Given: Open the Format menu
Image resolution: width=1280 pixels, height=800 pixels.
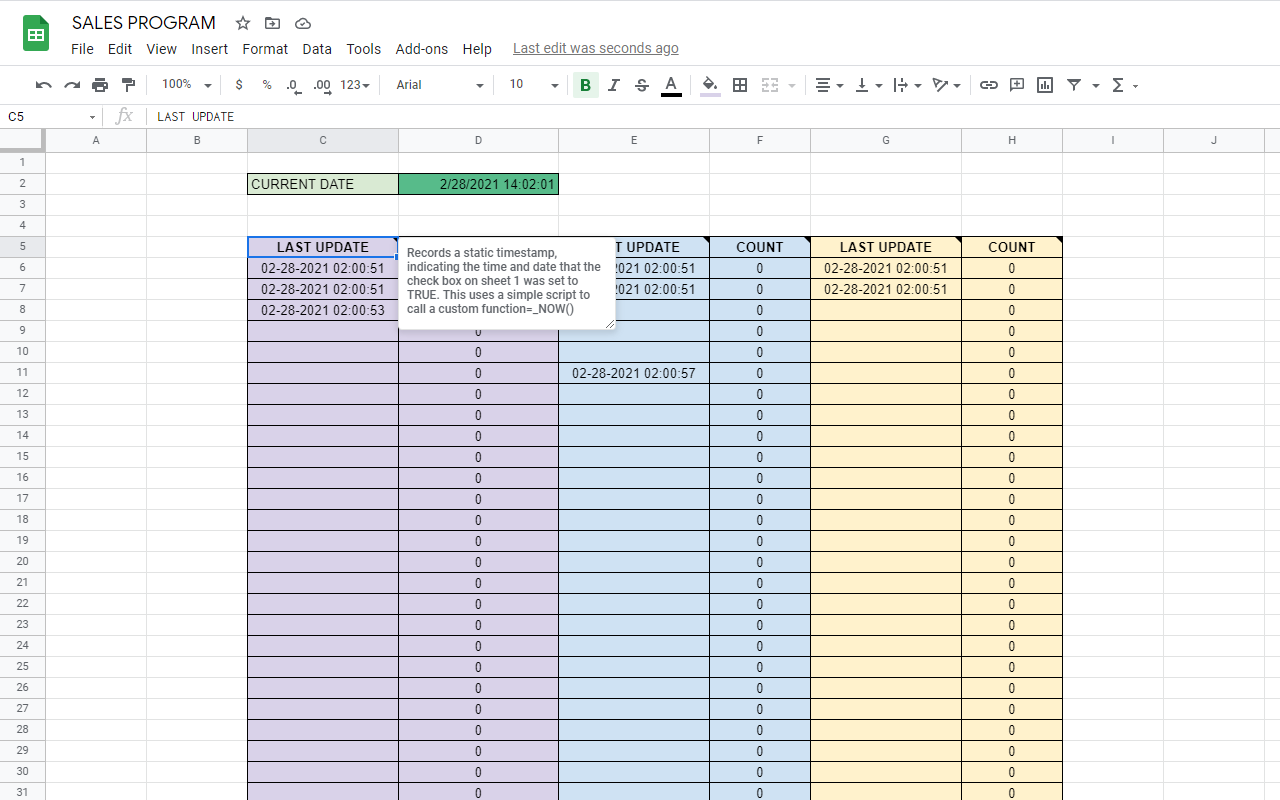Looking at the screenshot, I should (x=265, y=48).
